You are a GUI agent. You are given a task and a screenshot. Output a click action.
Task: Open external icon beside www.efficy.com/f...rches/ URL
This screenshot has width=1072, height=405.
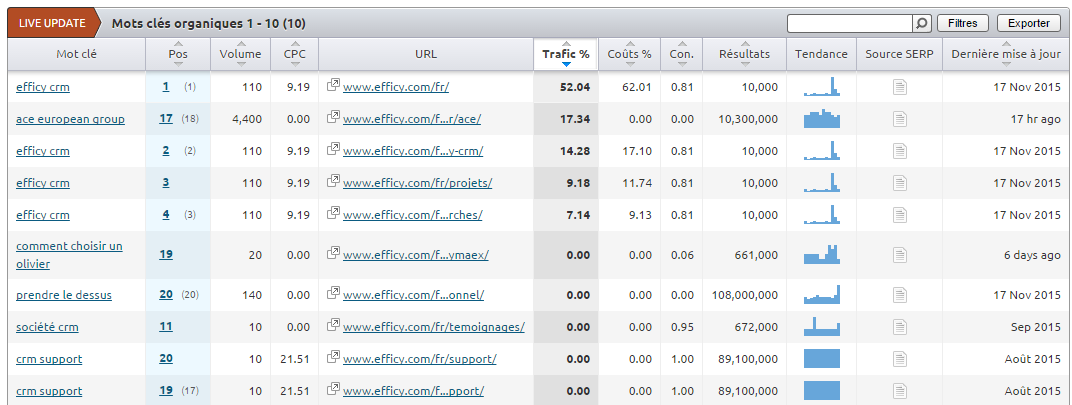pos(334,213)
